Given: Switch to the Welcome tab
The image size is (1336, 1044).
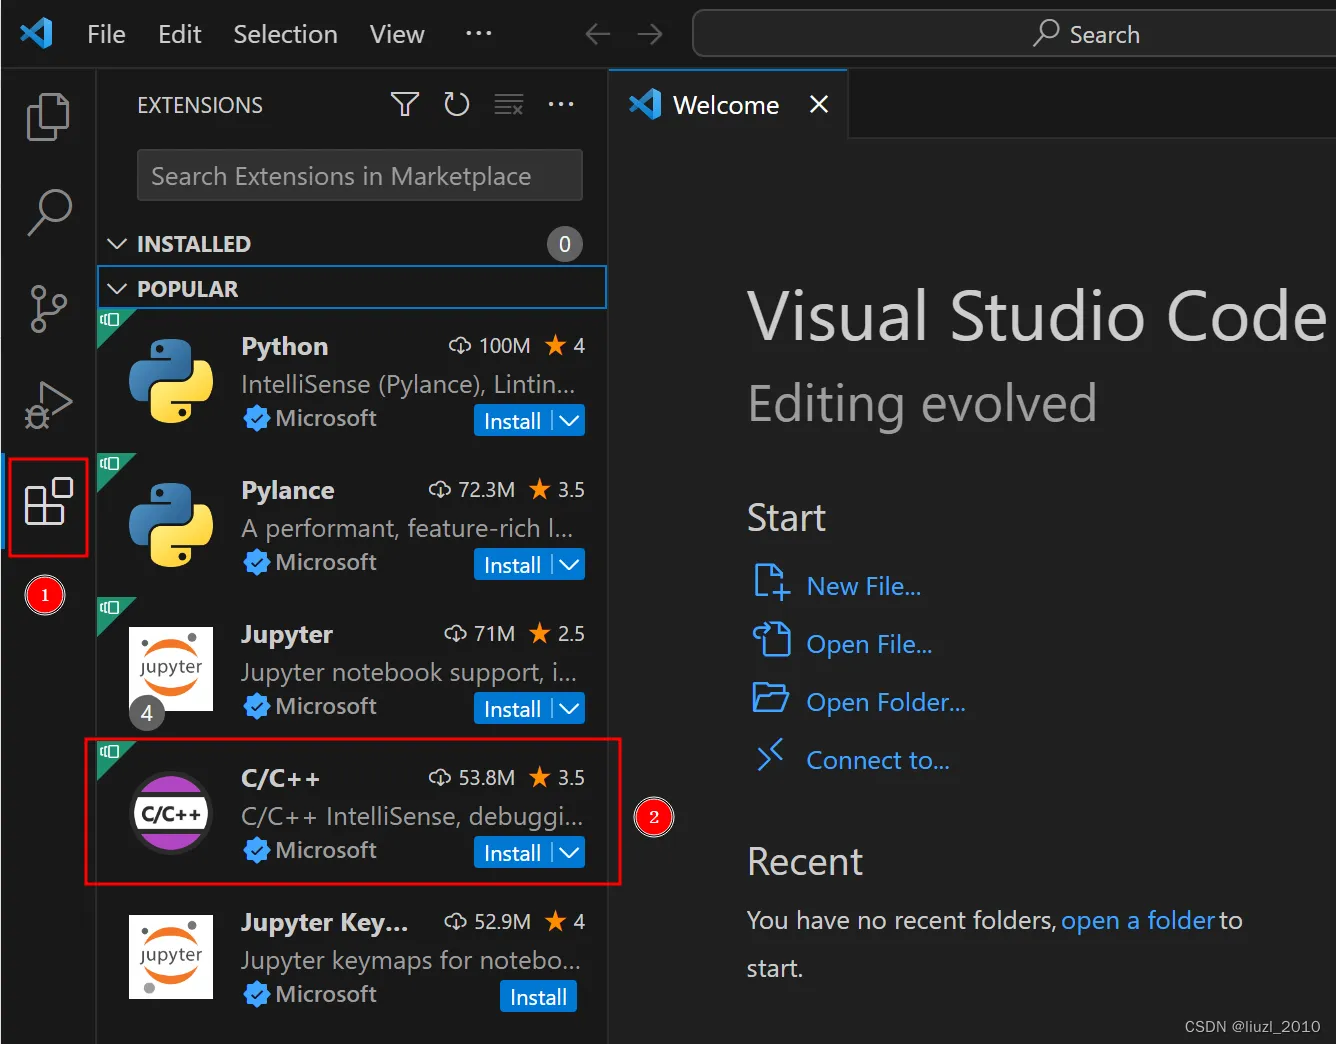Looking at the screenshot, I should click(725, 105).
